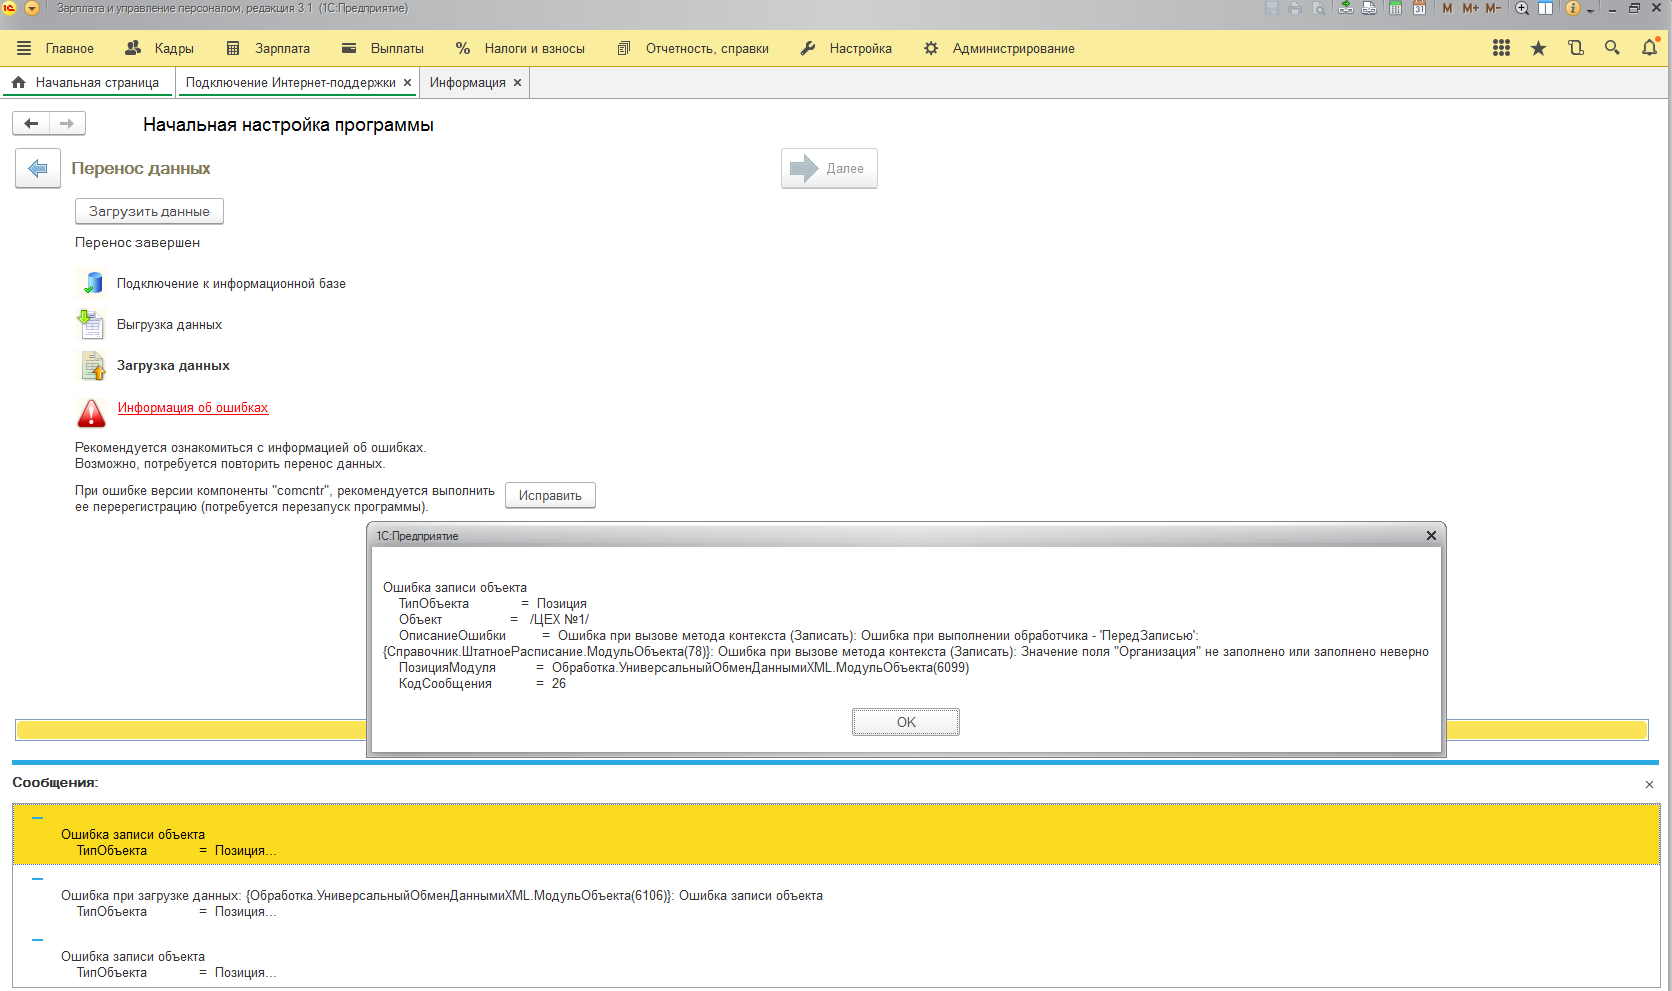The width and height of the screenshot is (1672, 991).
Task: Collapse the message starting 'Ошибка при загрузке данных'
Action: (37, 879)
